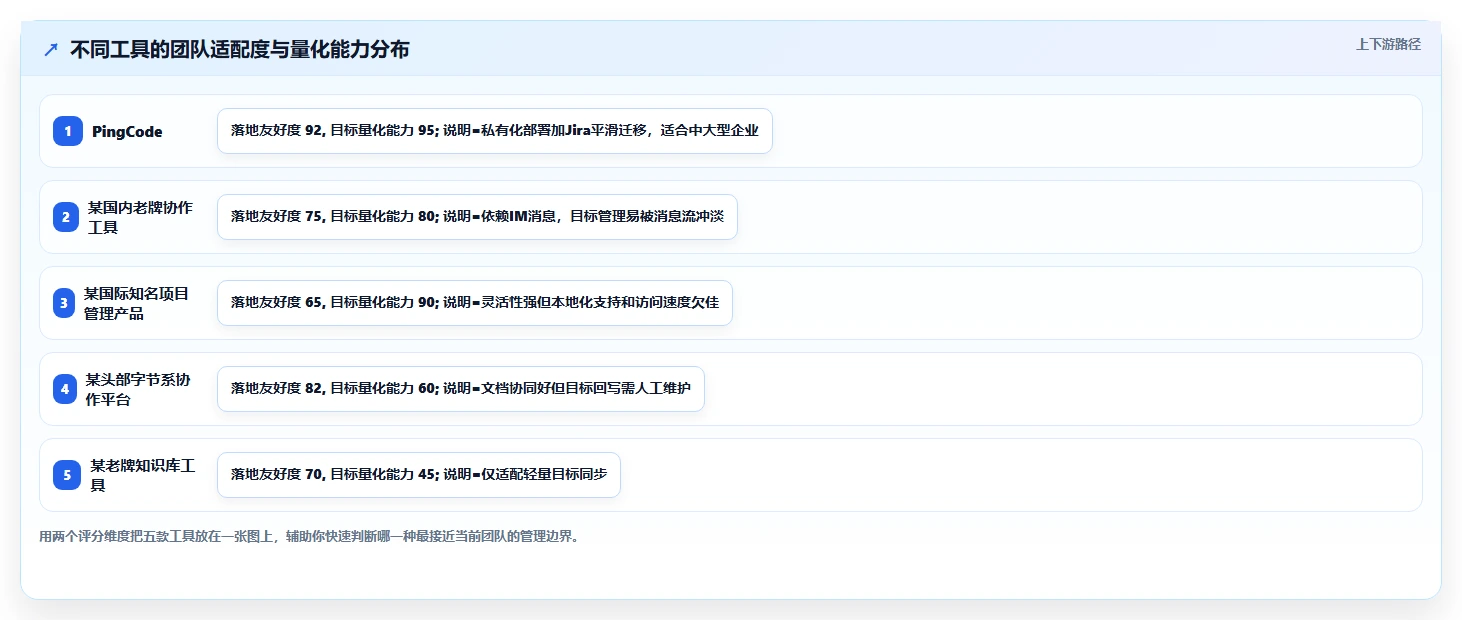Open the description box with 落地友好度 70
The height and width of the screenshot is (620, 1462).
(x=419, y=475)
